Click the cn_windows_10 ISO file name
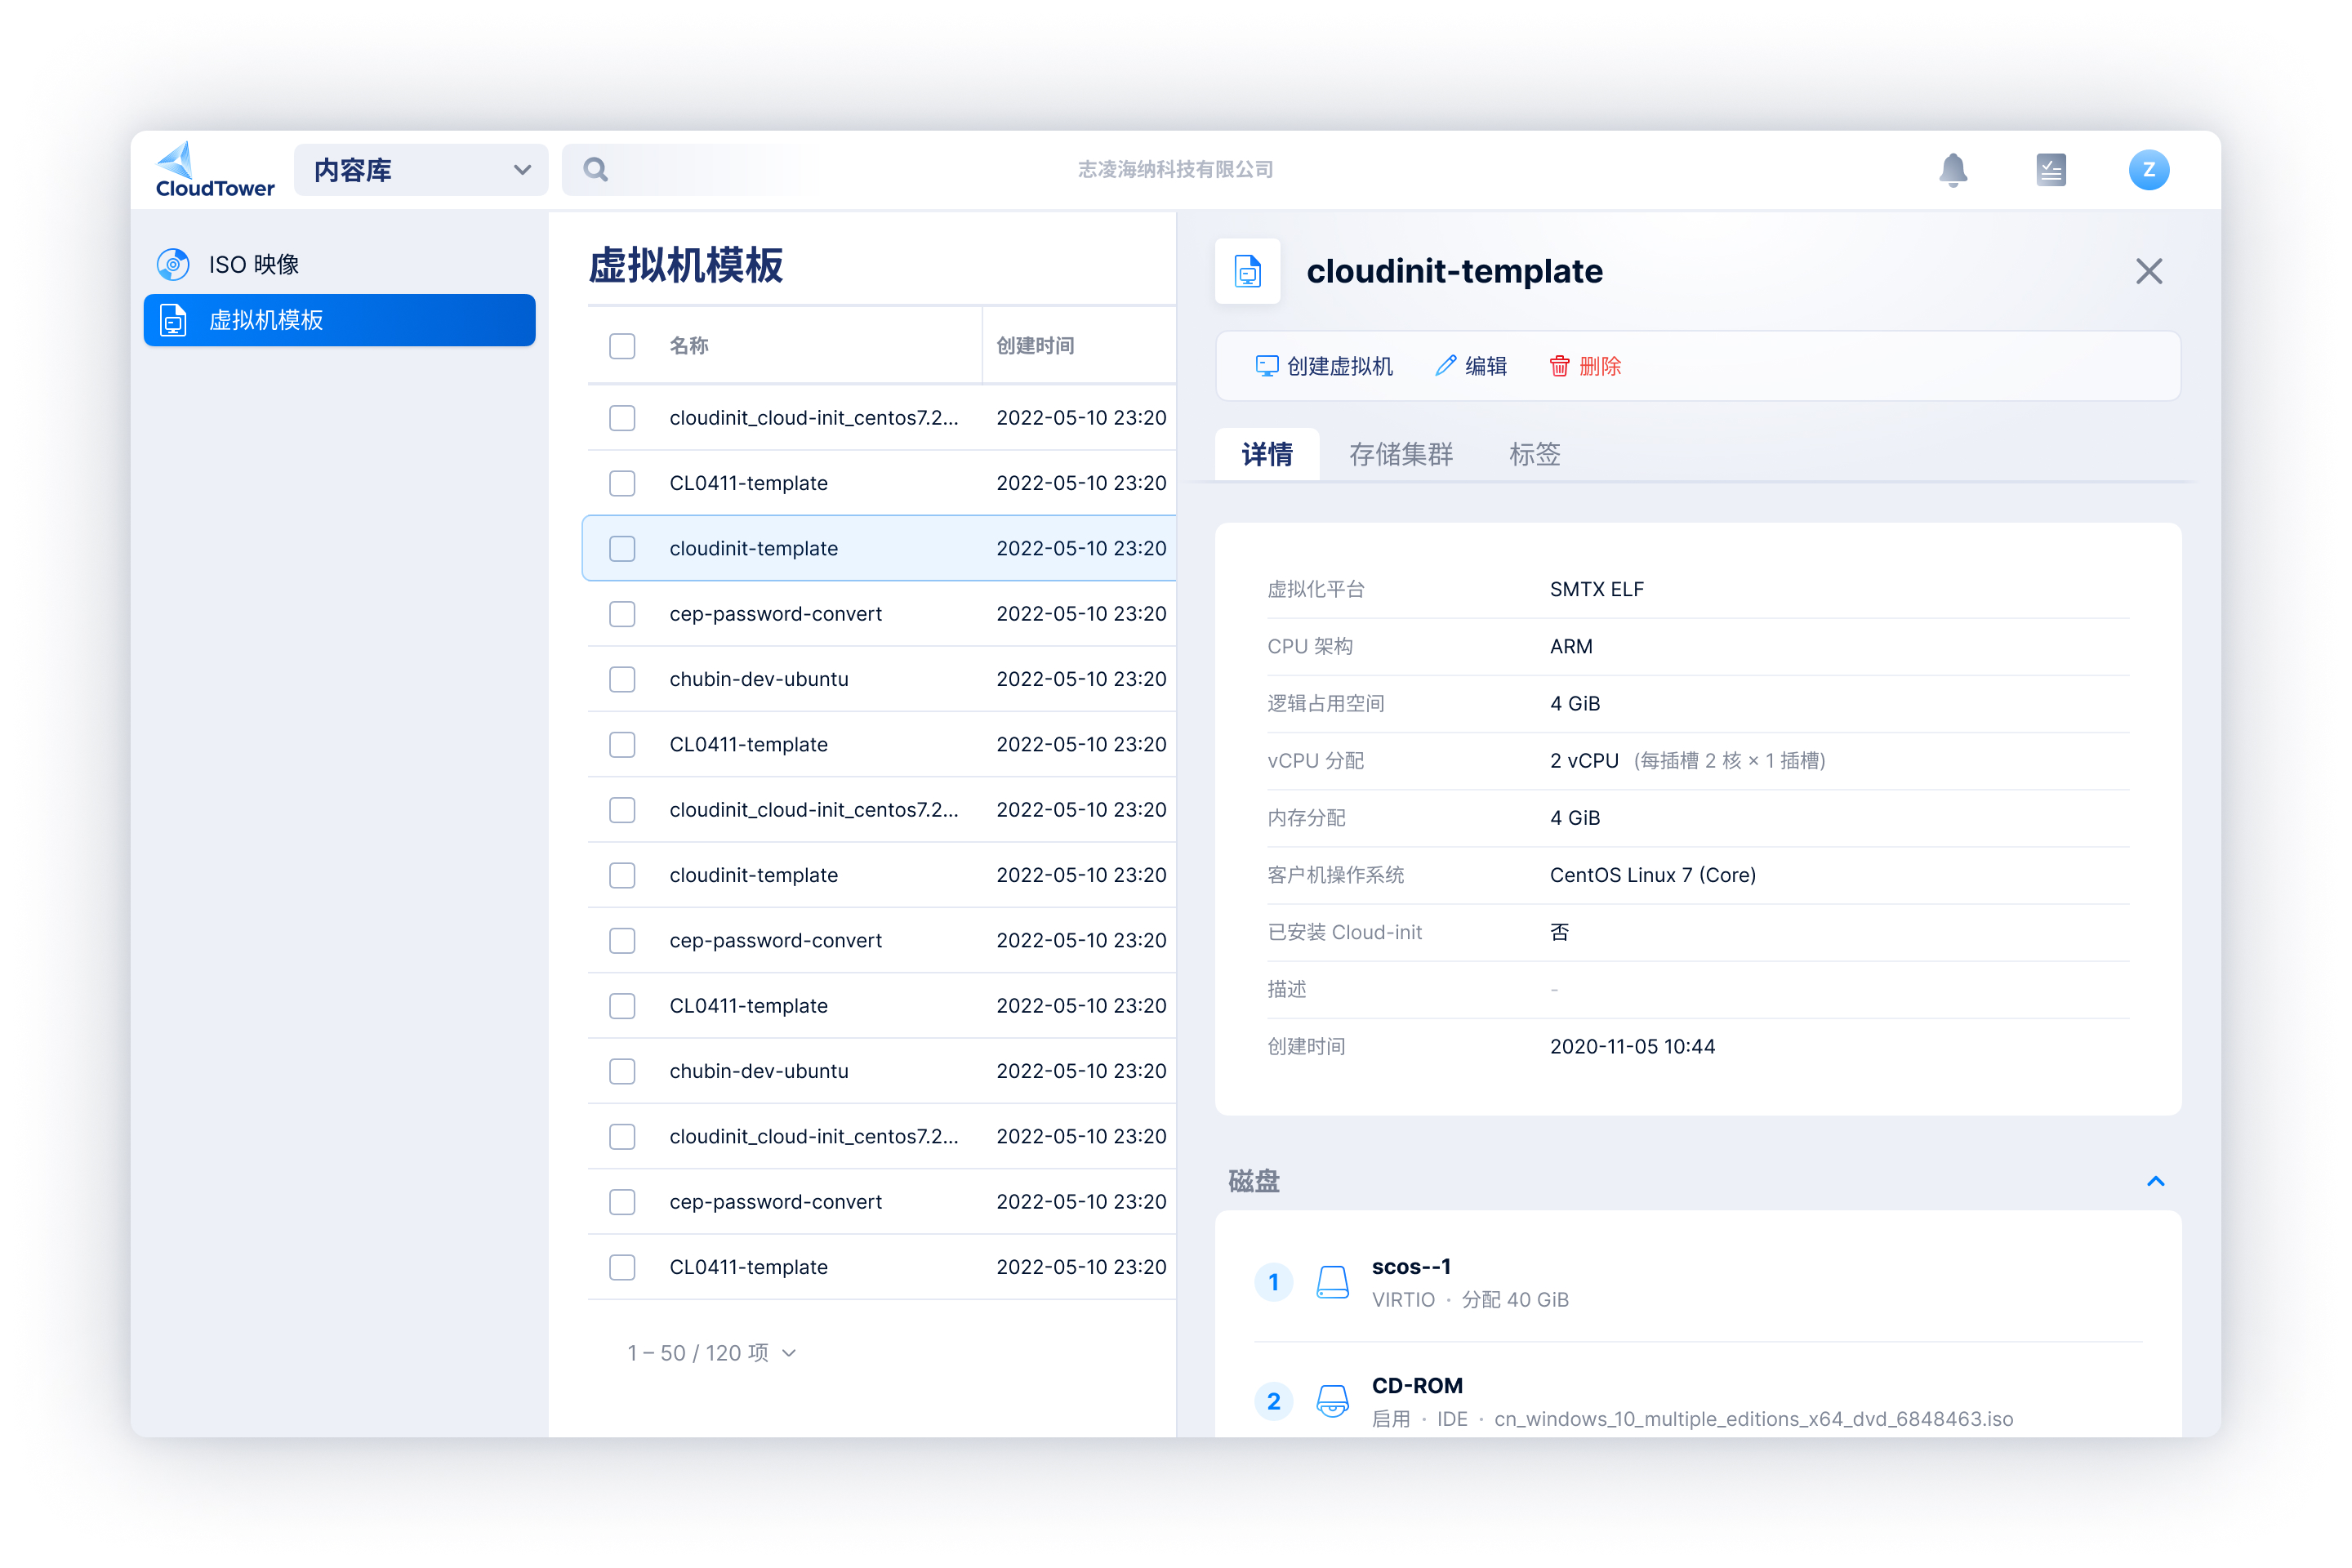The image size is (2352, 1568). pos(1753,1420)
